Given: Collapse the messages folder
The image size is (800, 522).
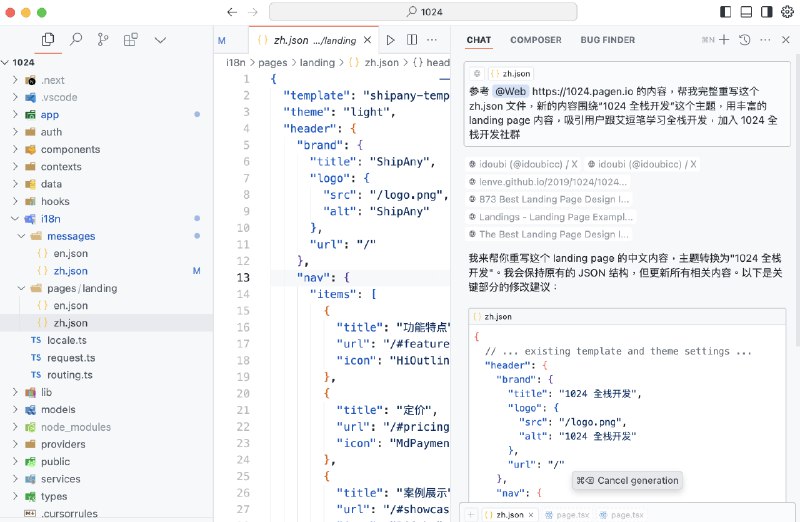Looking at the screenshot, I should 21,236.
